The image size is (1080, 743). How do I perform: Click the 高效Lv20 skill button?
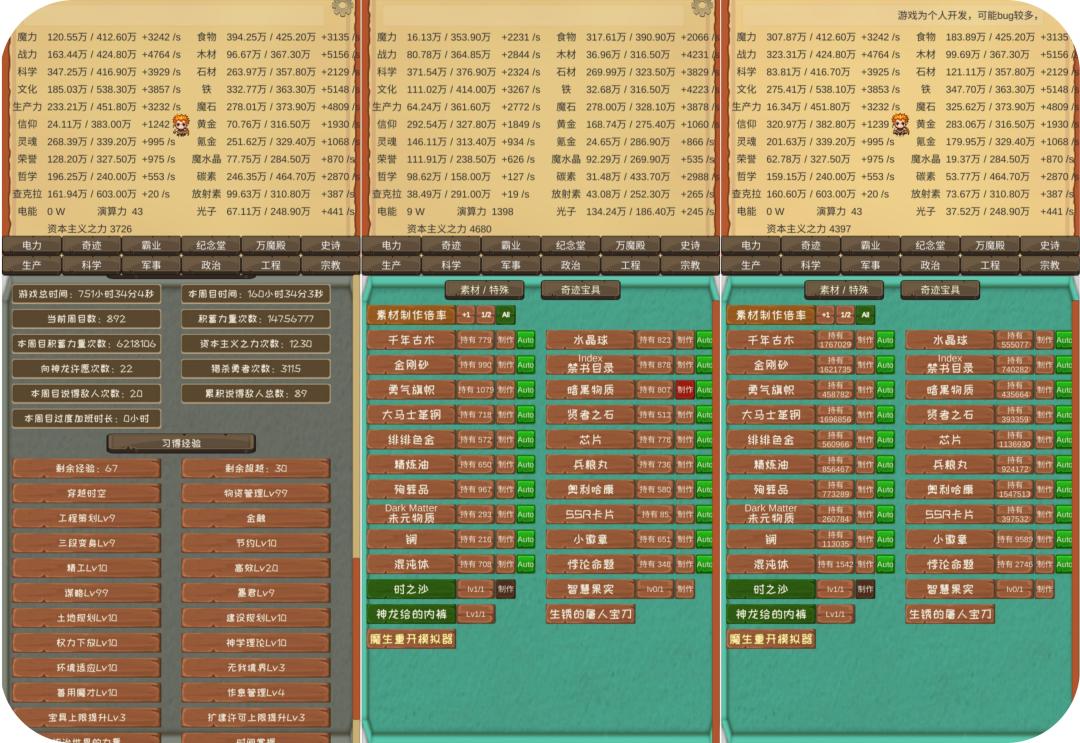[x=256, y=568]
